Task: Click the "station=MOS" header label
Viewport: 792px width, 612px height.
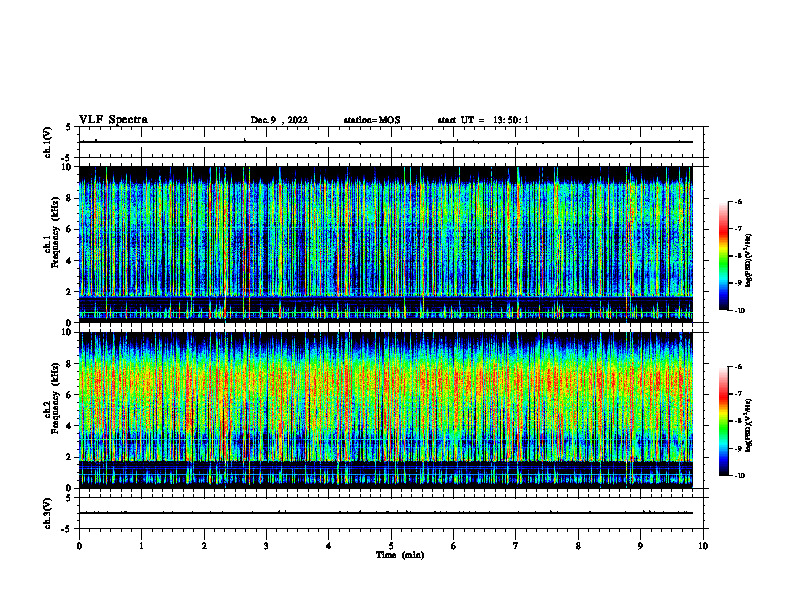Action: [372, 120]
